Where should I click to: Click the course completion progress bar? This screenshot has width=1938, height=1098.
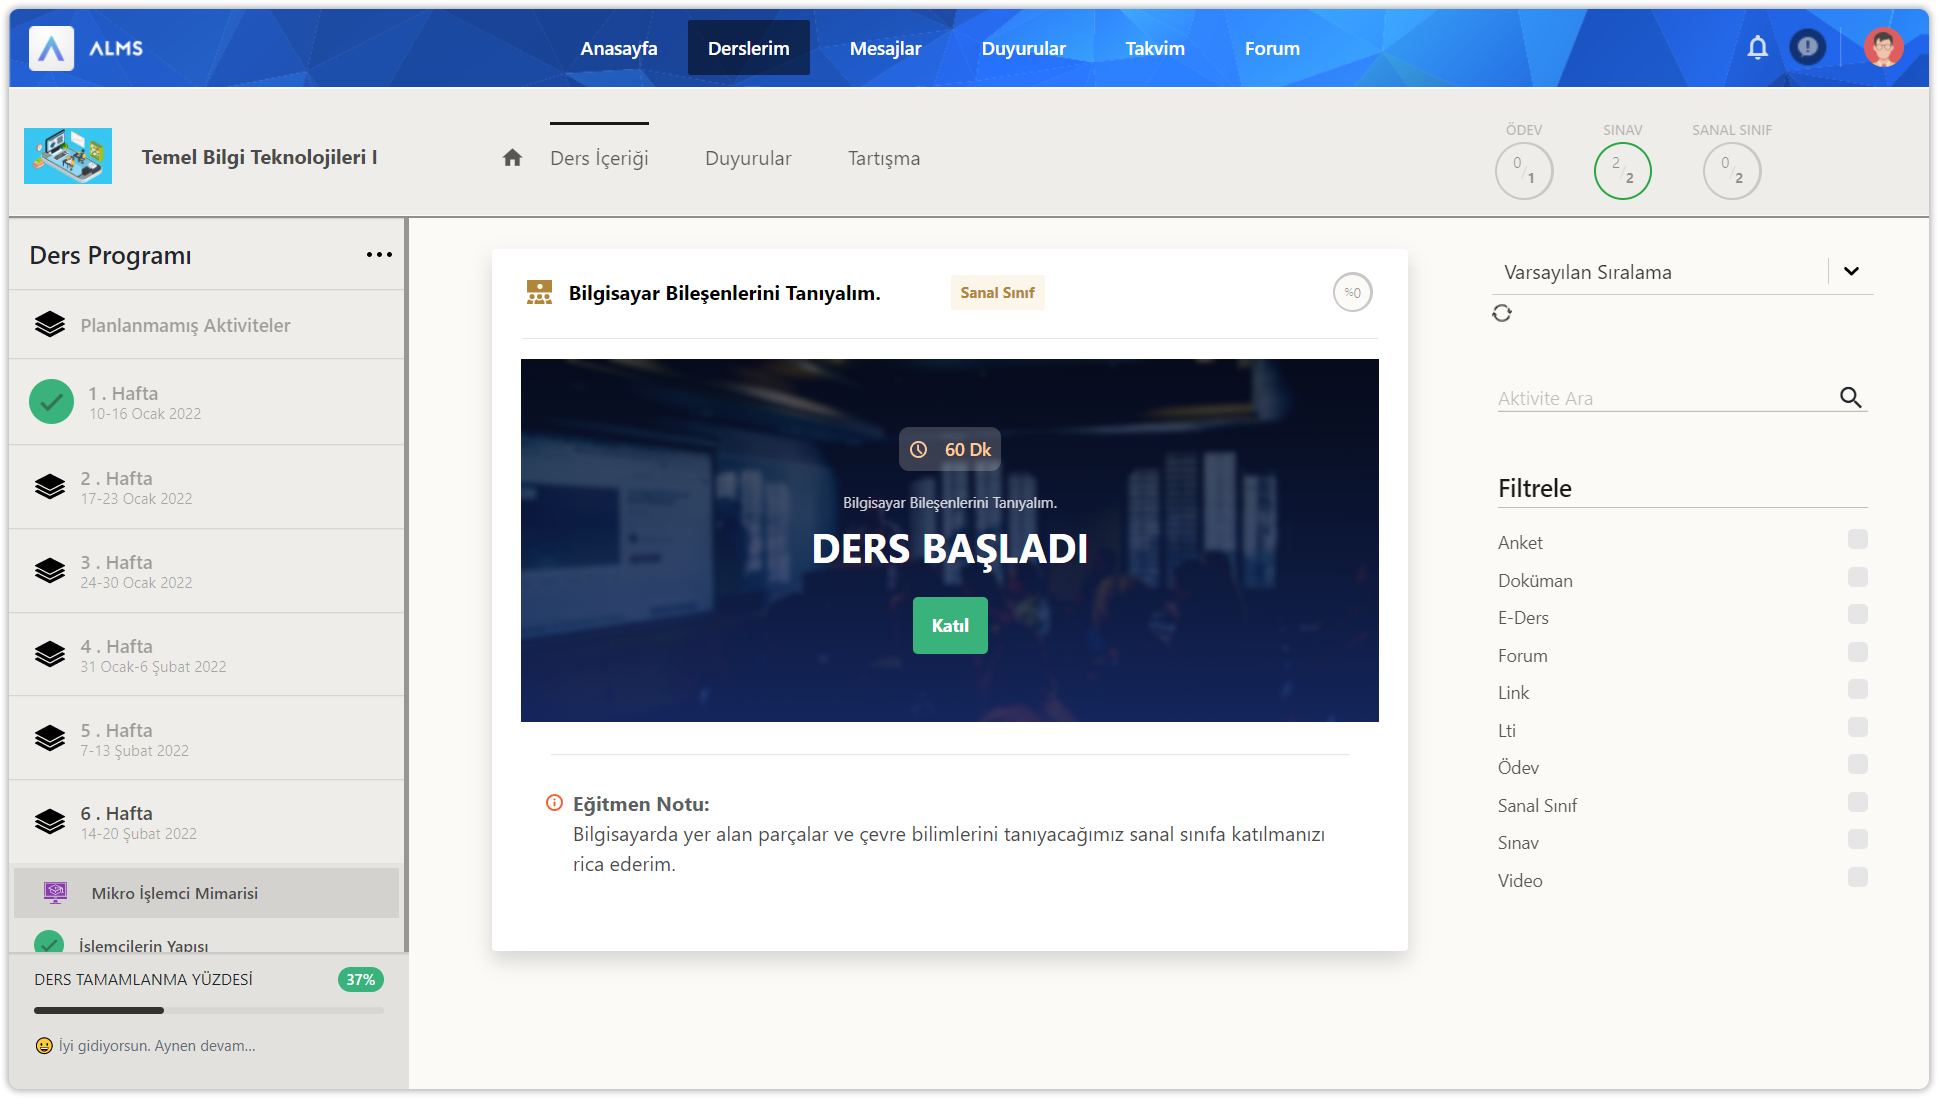pyautogui.click(x=208, y=1010)
